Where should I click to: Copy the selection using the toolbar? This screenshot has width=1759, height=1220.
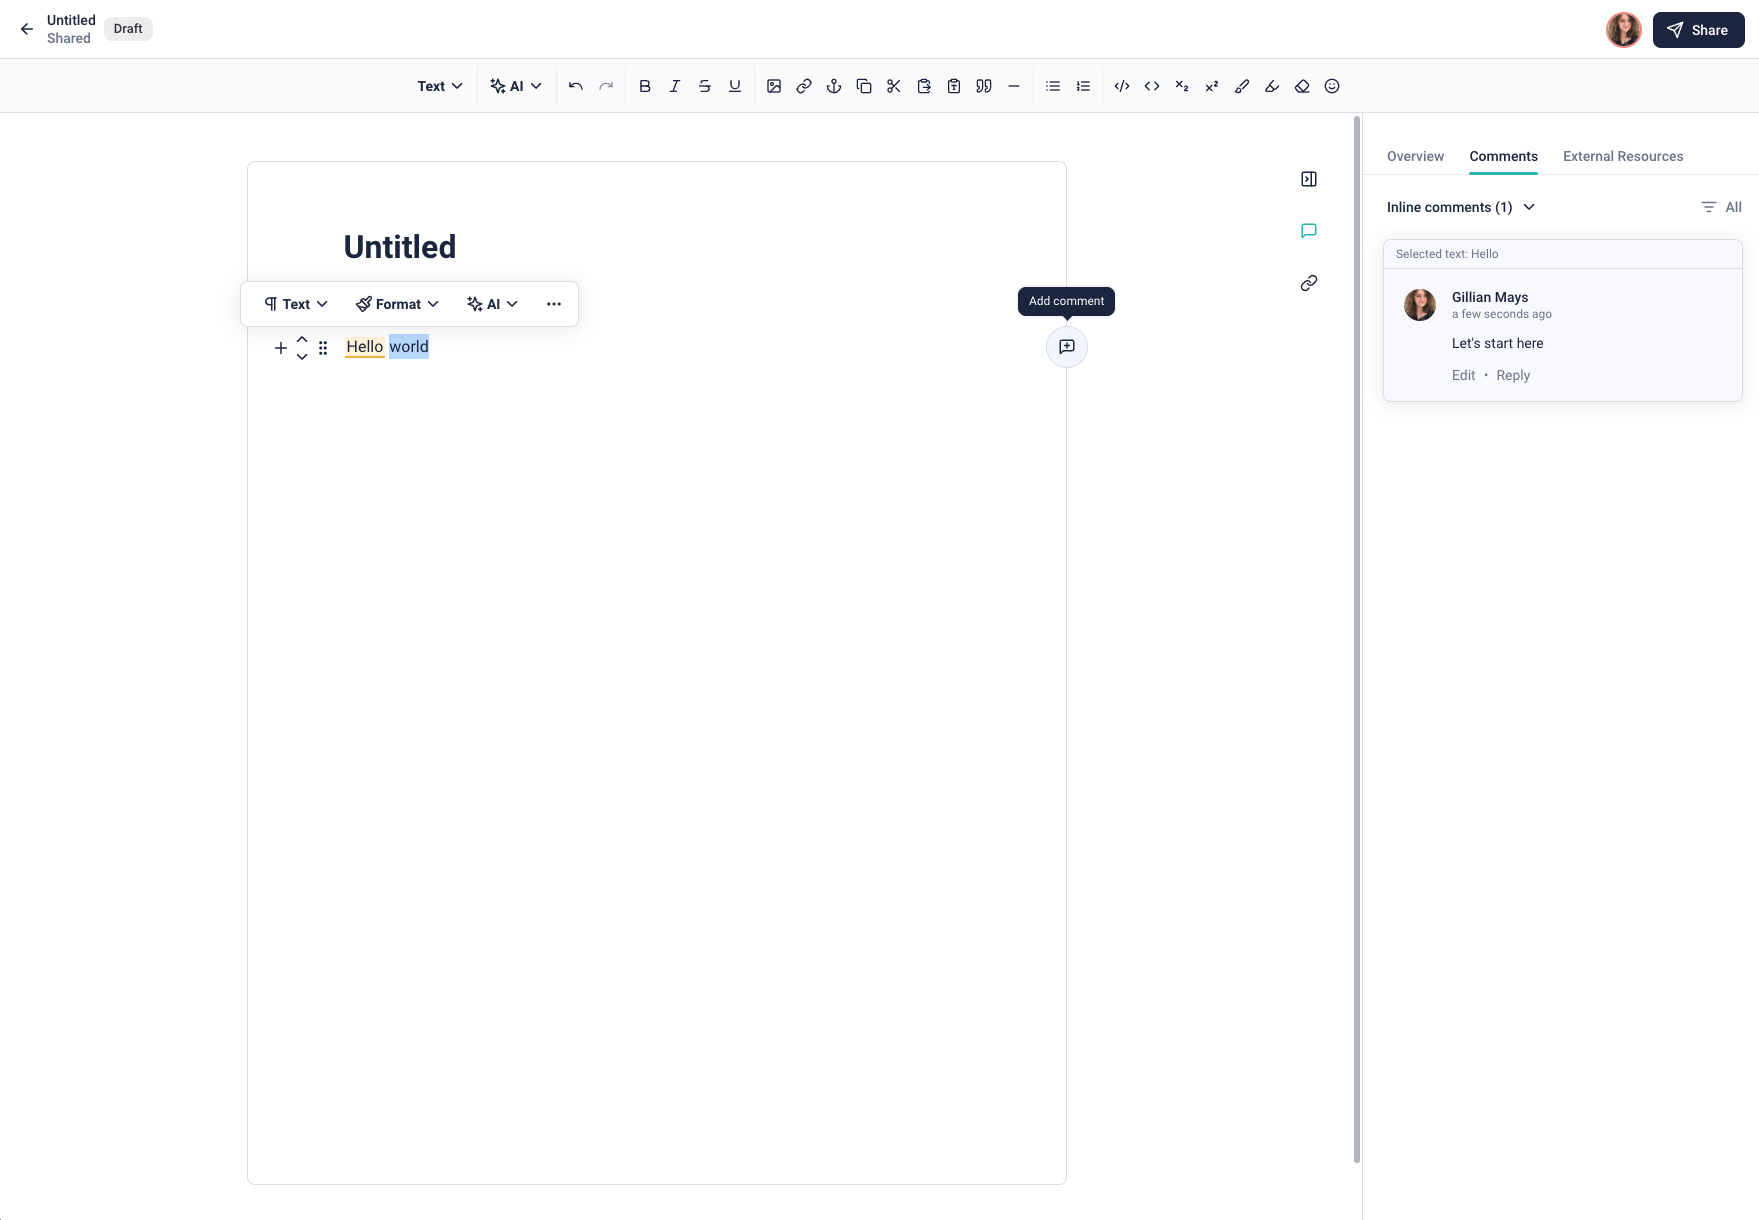click(x=864, y=86)
